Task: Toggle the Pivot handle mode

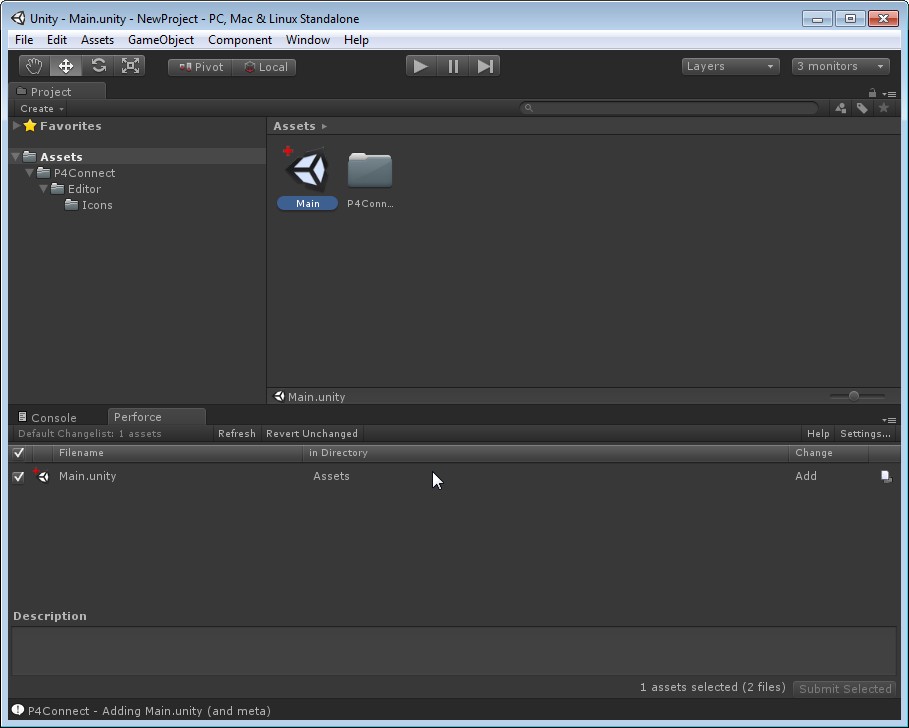Action: 201,67
